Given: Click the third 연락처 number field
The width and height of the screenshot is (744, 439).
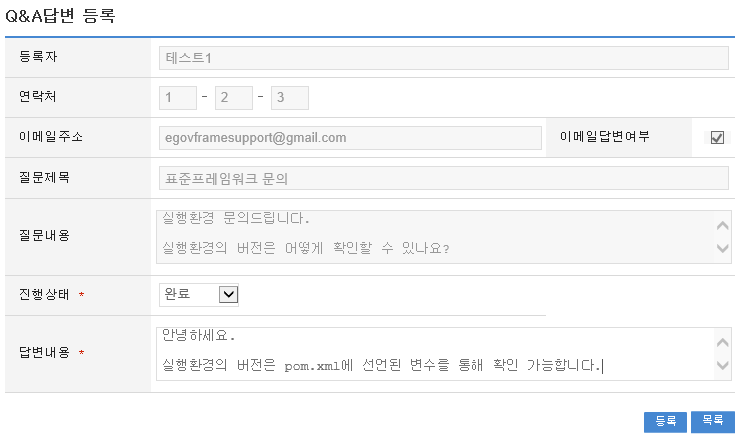Looking at the screenshot, I should pyautogui.click(x=290, y=98).
